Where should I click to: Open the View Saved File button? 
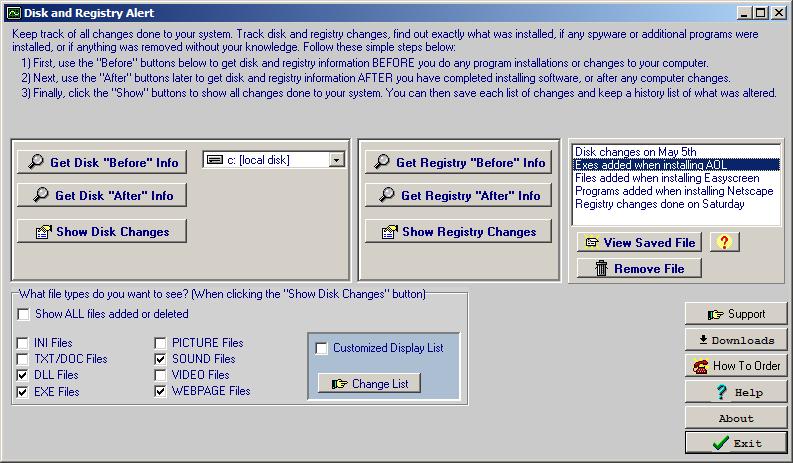tap(639, 242)
